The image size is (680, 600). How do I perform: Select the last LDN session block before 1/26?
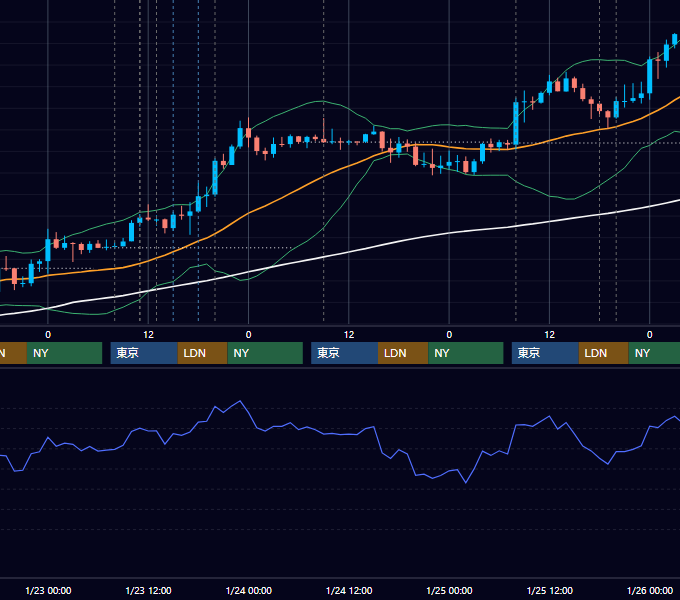(x=604, y=353)
